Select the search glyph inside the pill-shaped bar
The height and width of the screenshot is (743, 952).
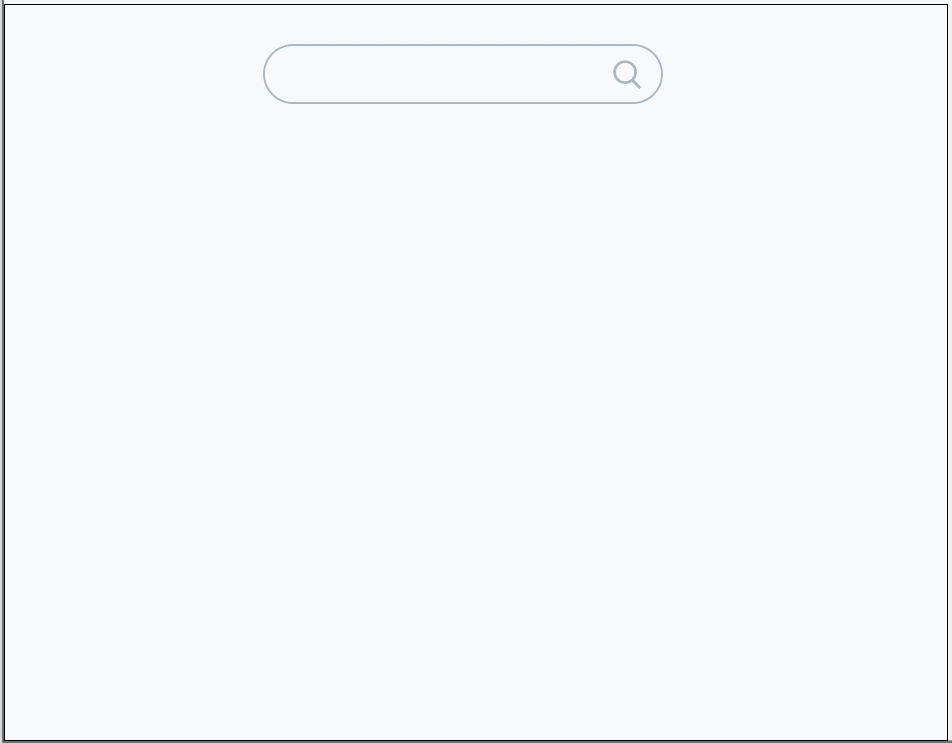click(x=627, y=74)
